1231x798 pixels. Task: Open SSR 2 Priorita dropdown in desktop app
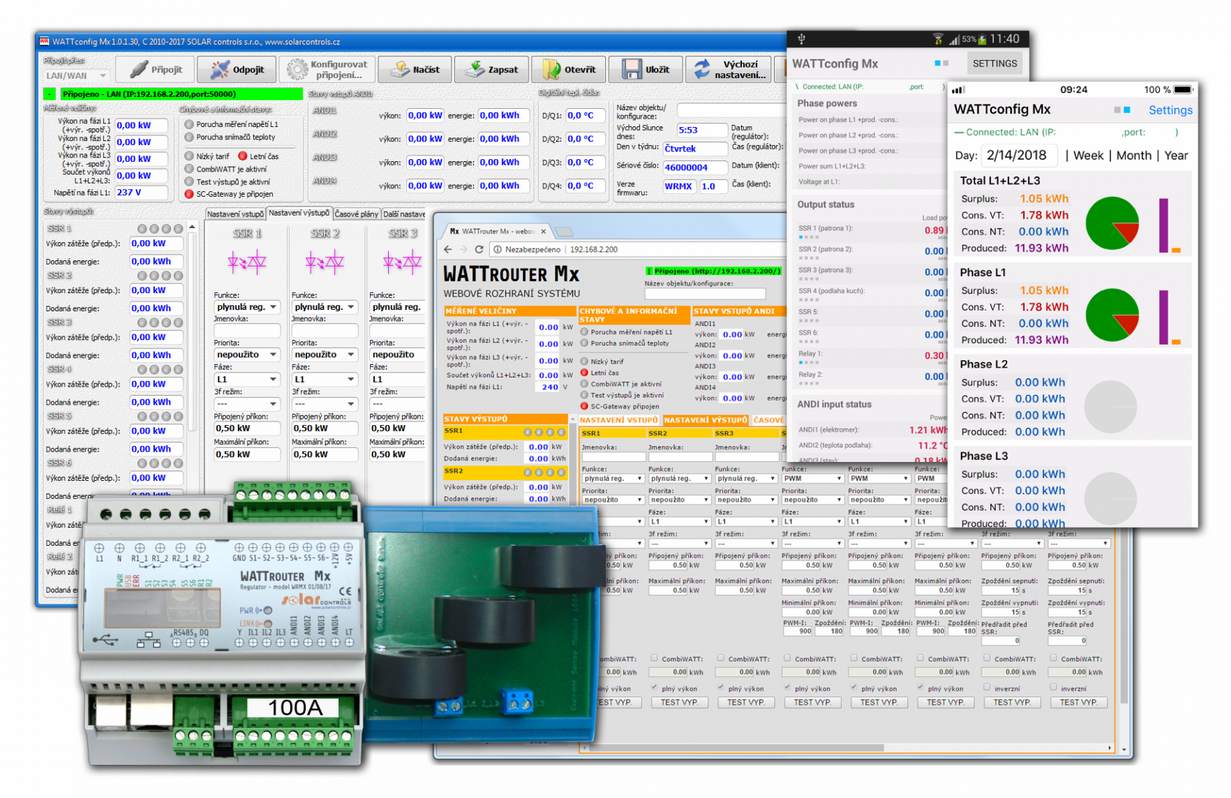(324, 354)
